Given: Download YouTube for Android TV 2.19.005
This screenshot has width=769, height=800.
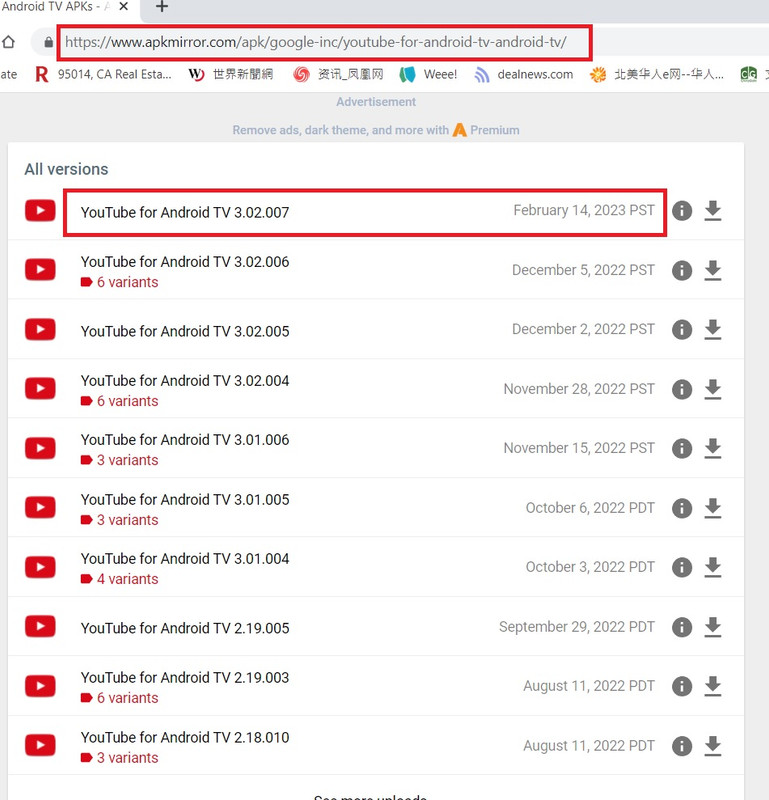Looking at the screenshot, I should tap(712, 627).
